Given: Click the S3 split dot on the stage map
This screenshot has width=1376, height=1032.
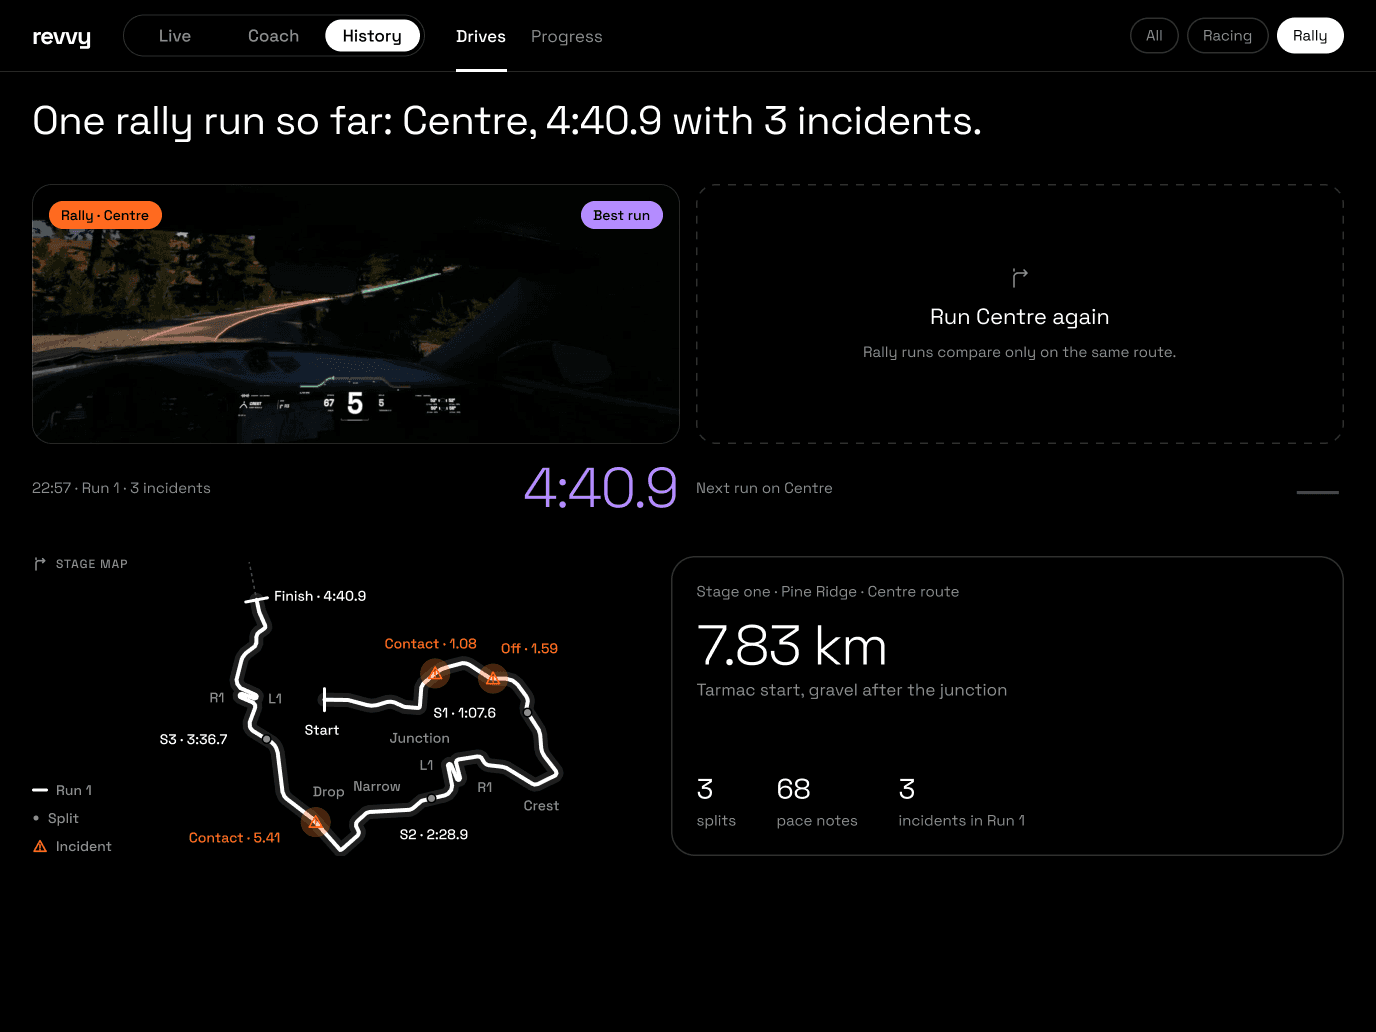Looking at the screenshot, I should (267, 740).
